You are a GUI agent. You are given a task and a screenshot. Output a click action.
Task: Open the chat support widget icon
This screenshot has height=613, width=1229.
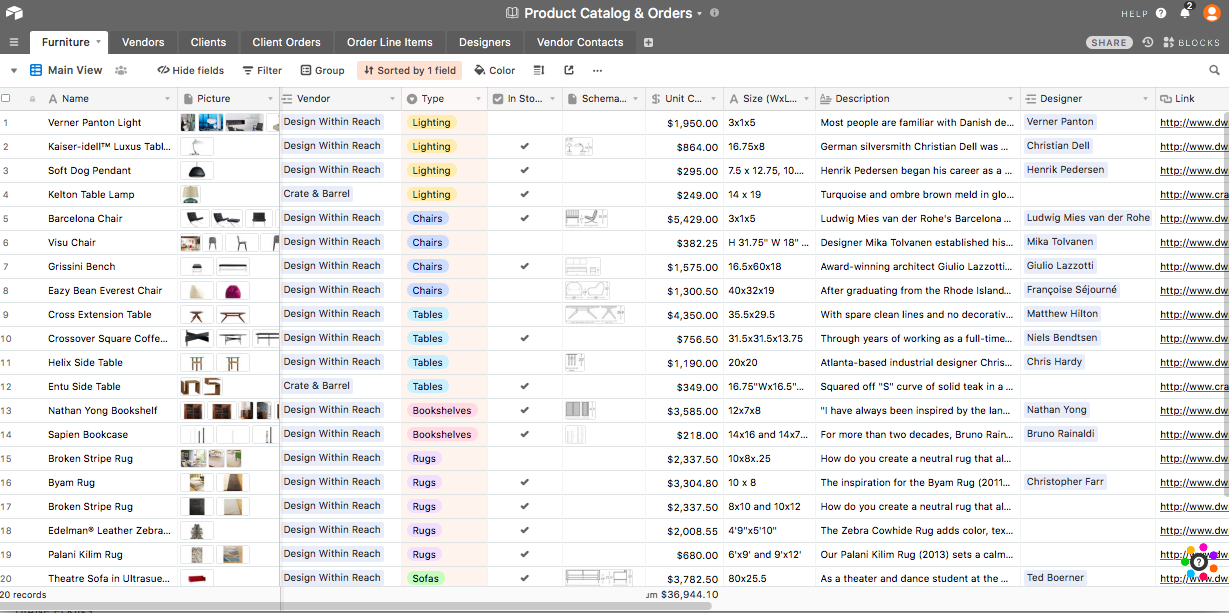click(x=1200, y=562)
